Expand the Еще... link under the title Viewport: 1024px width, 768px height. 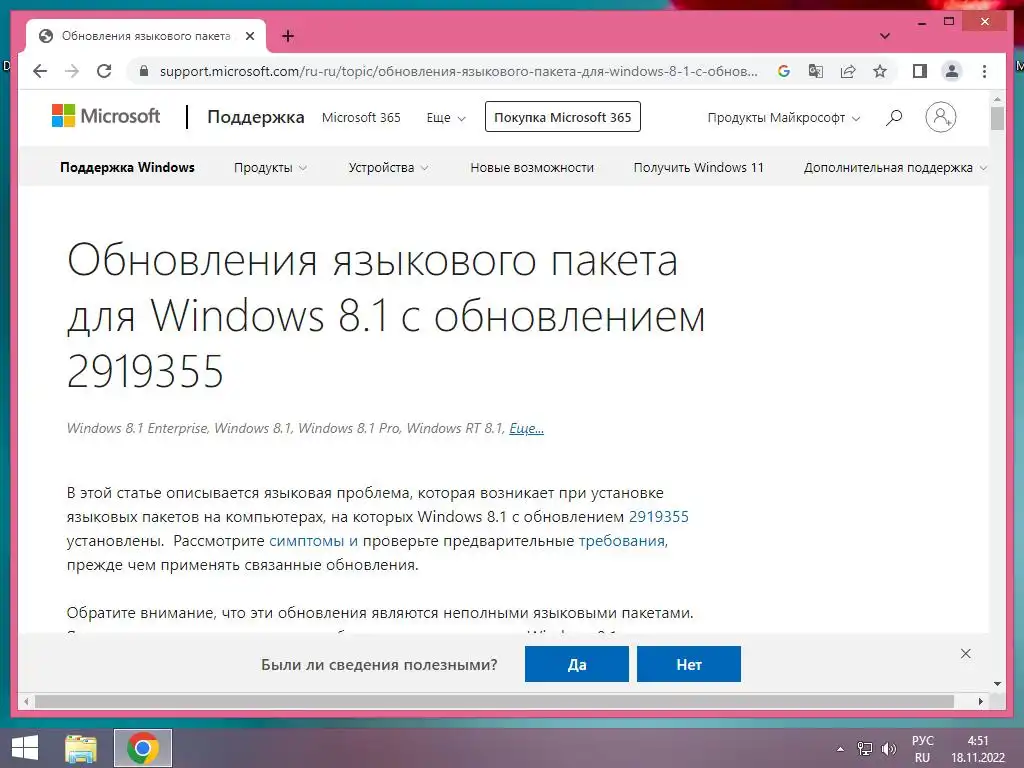click(526, 428)
